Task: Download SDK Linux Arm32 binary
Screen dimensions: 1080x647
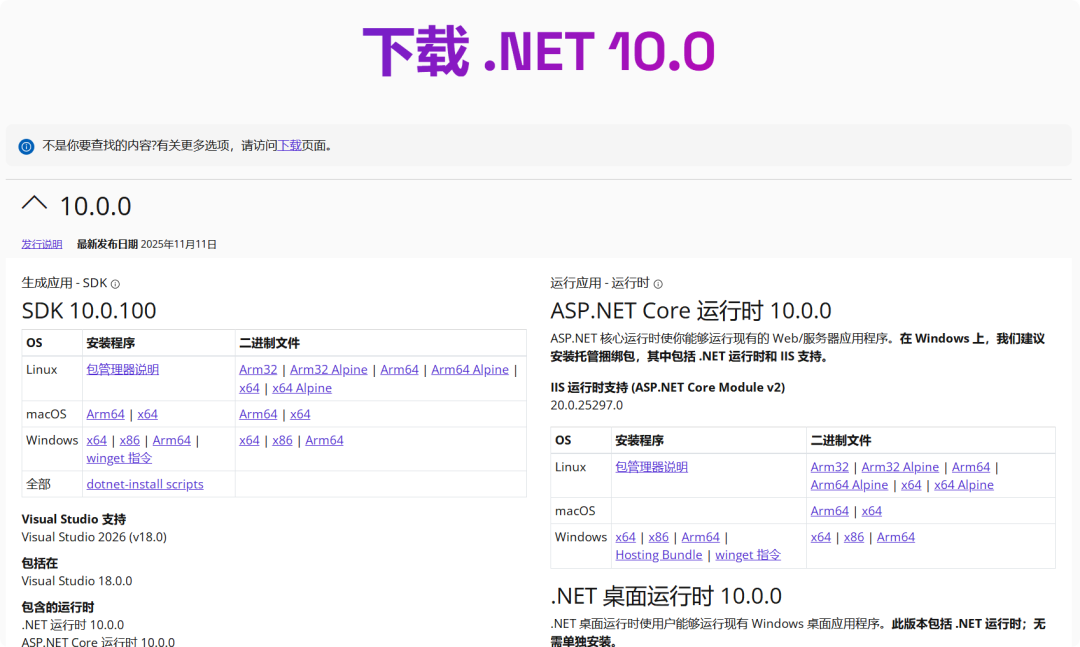Action: [258, 369]
